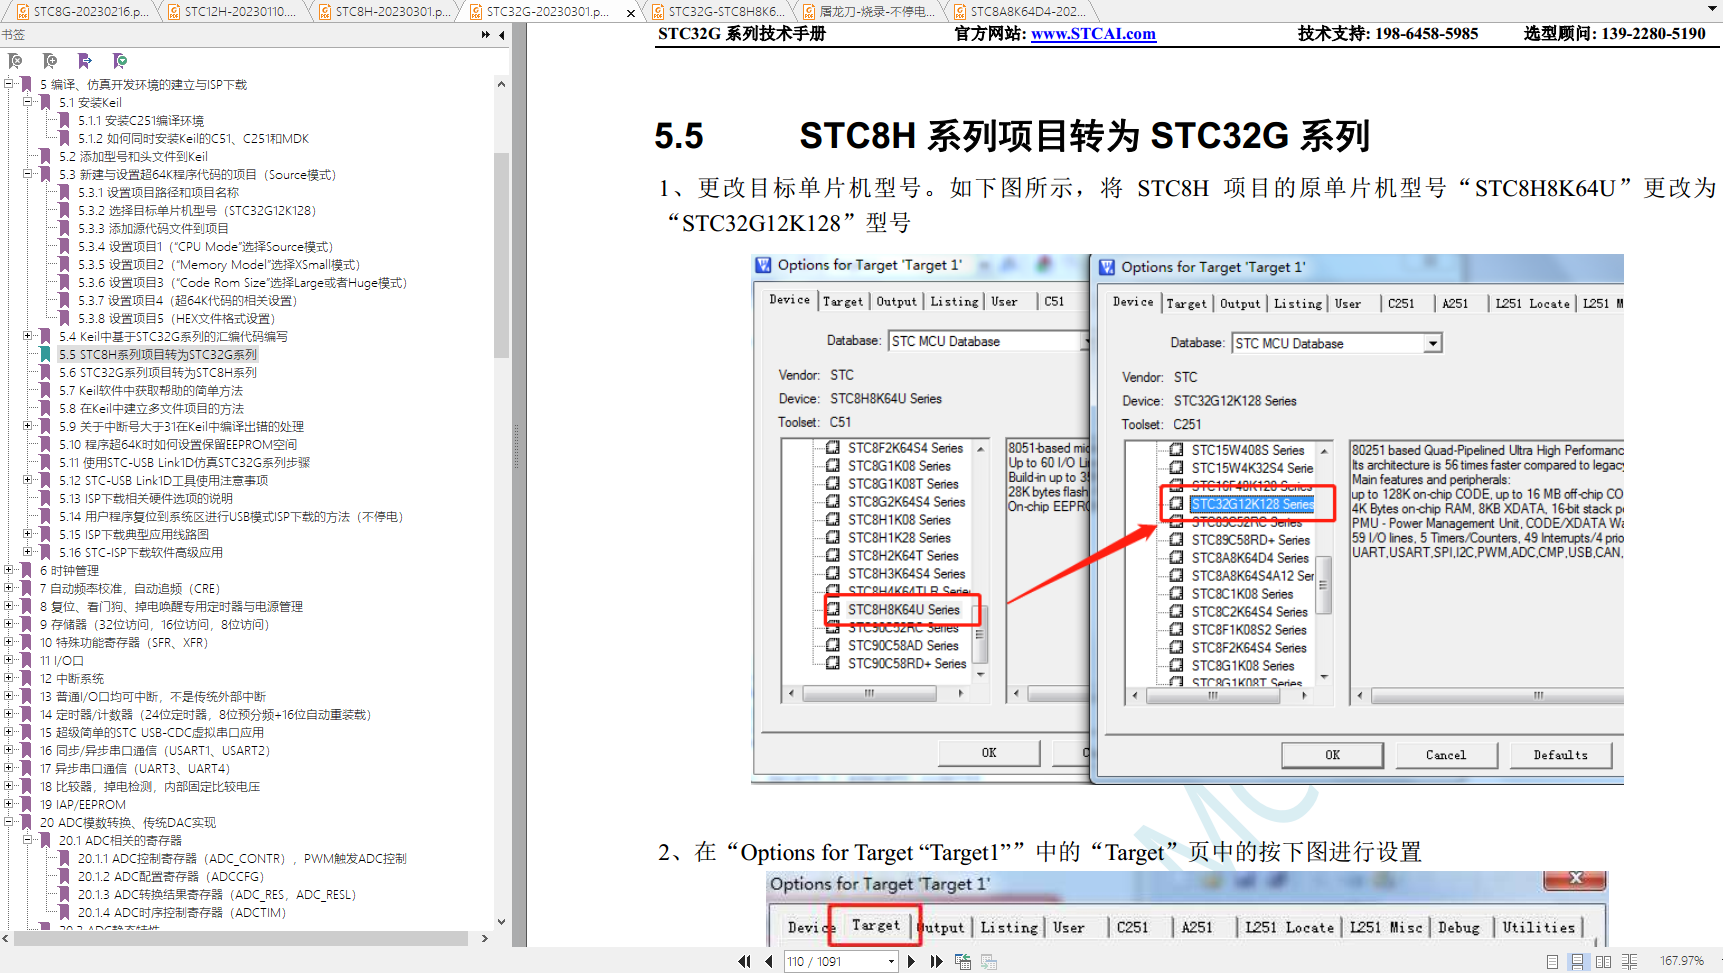
Task: Click the bookmark panel horizontal scrollbar thumb
Action: pyautogui.click(x=240, y=939)
